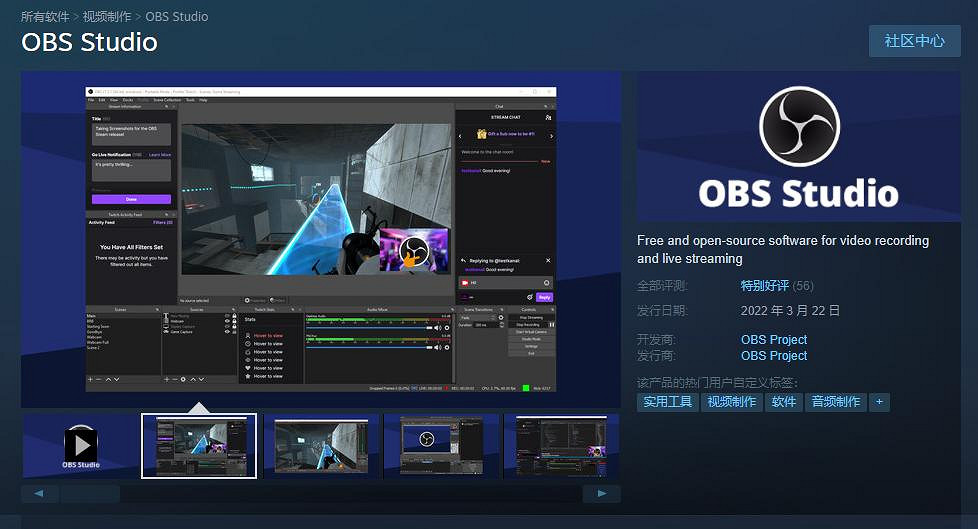
Task: Click the right arrow of the thumbnail strip
Action: tap(602, 494)
